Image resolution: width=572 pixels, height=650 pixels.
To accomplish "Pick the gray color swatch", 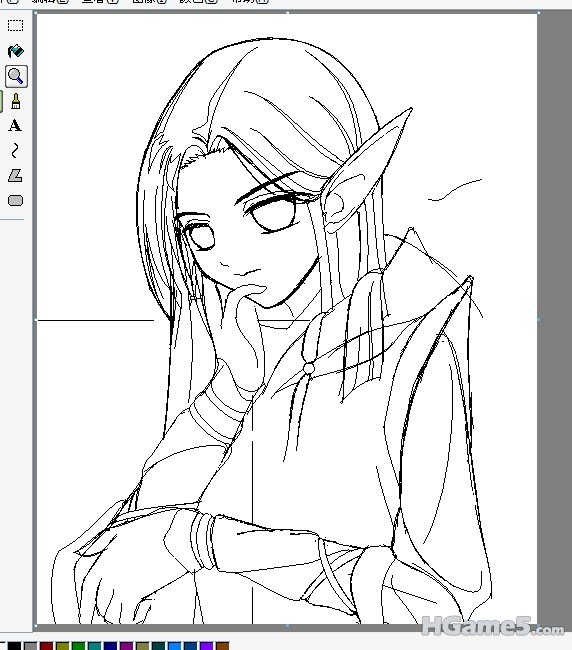I will (x=31, y=646).
